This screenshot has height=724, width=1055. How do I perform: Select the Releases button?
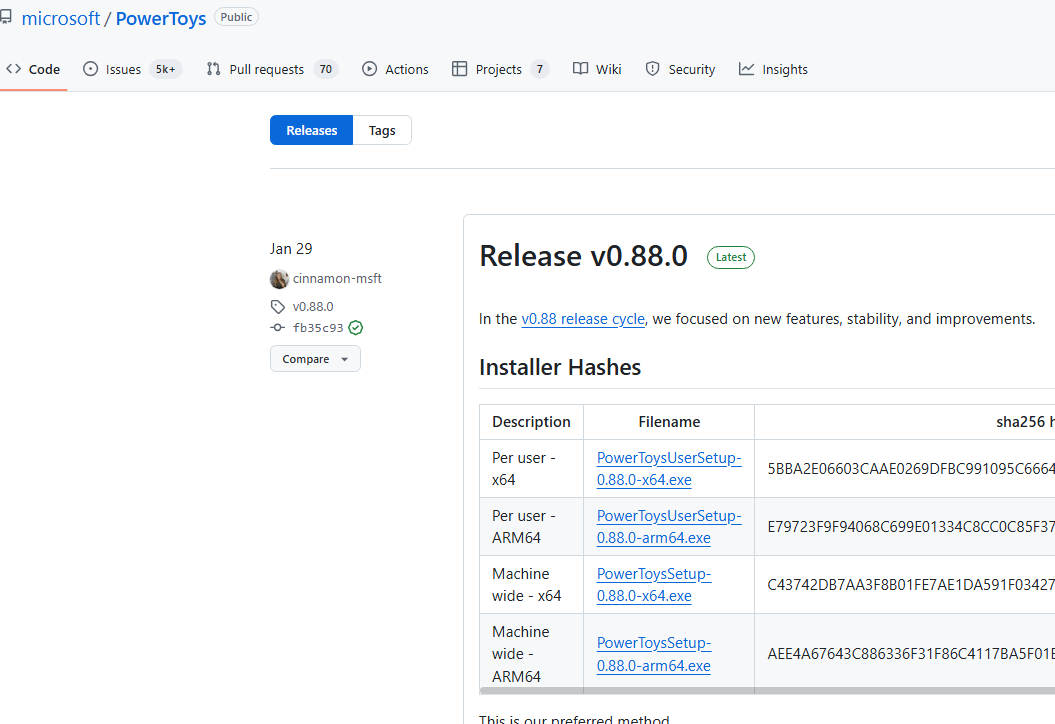click(312, 131)
